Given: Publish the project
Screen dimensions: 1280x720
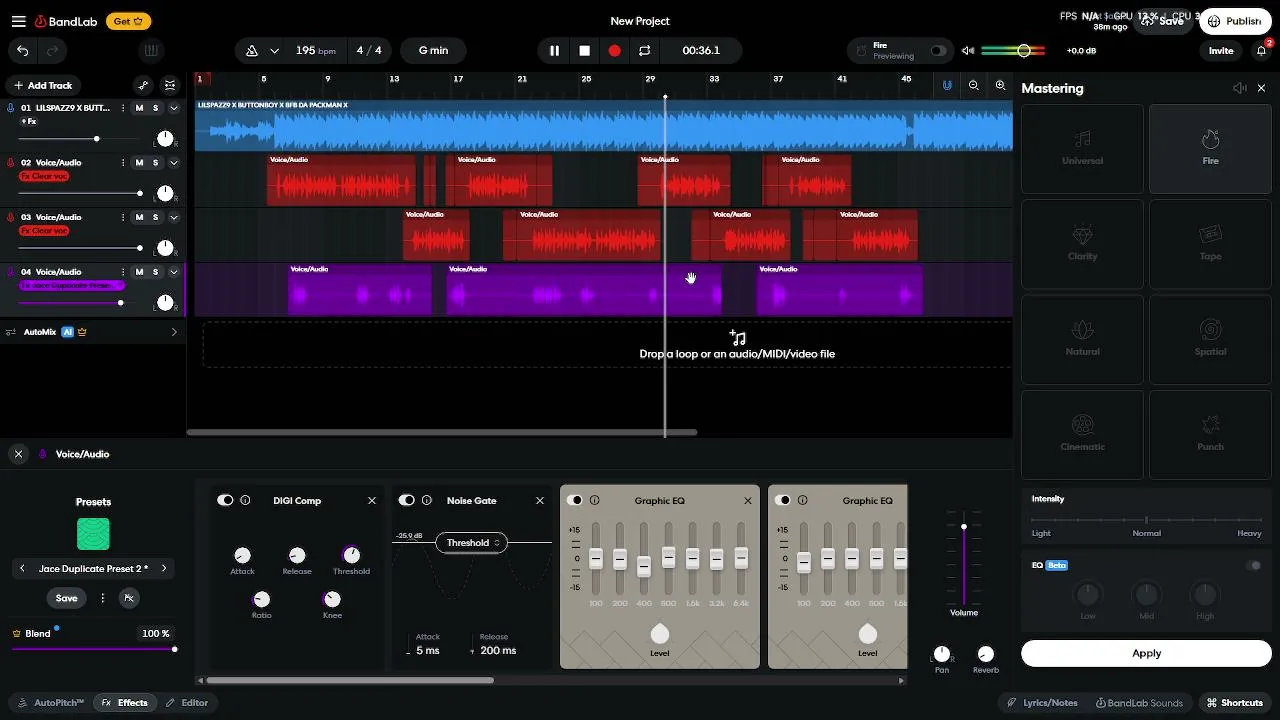Looking at the screenshot, I should pos(1235,21).
